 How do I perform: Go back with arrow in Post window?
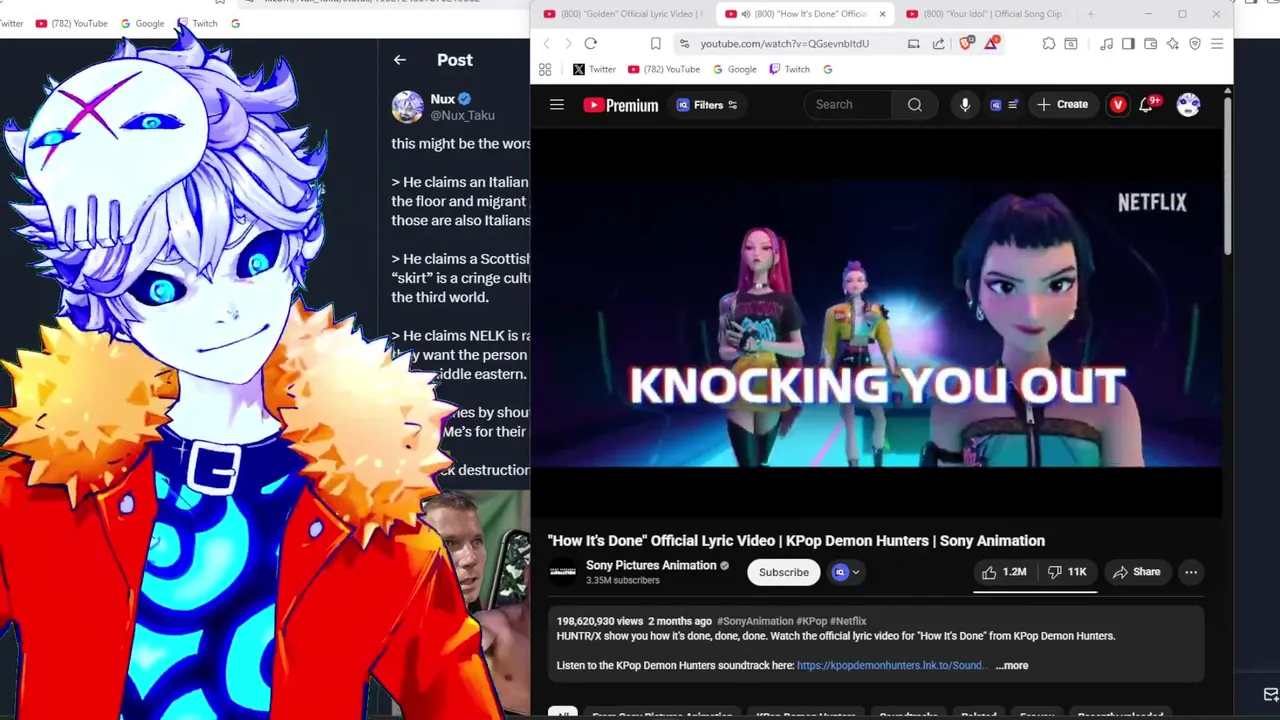(400, 60)
